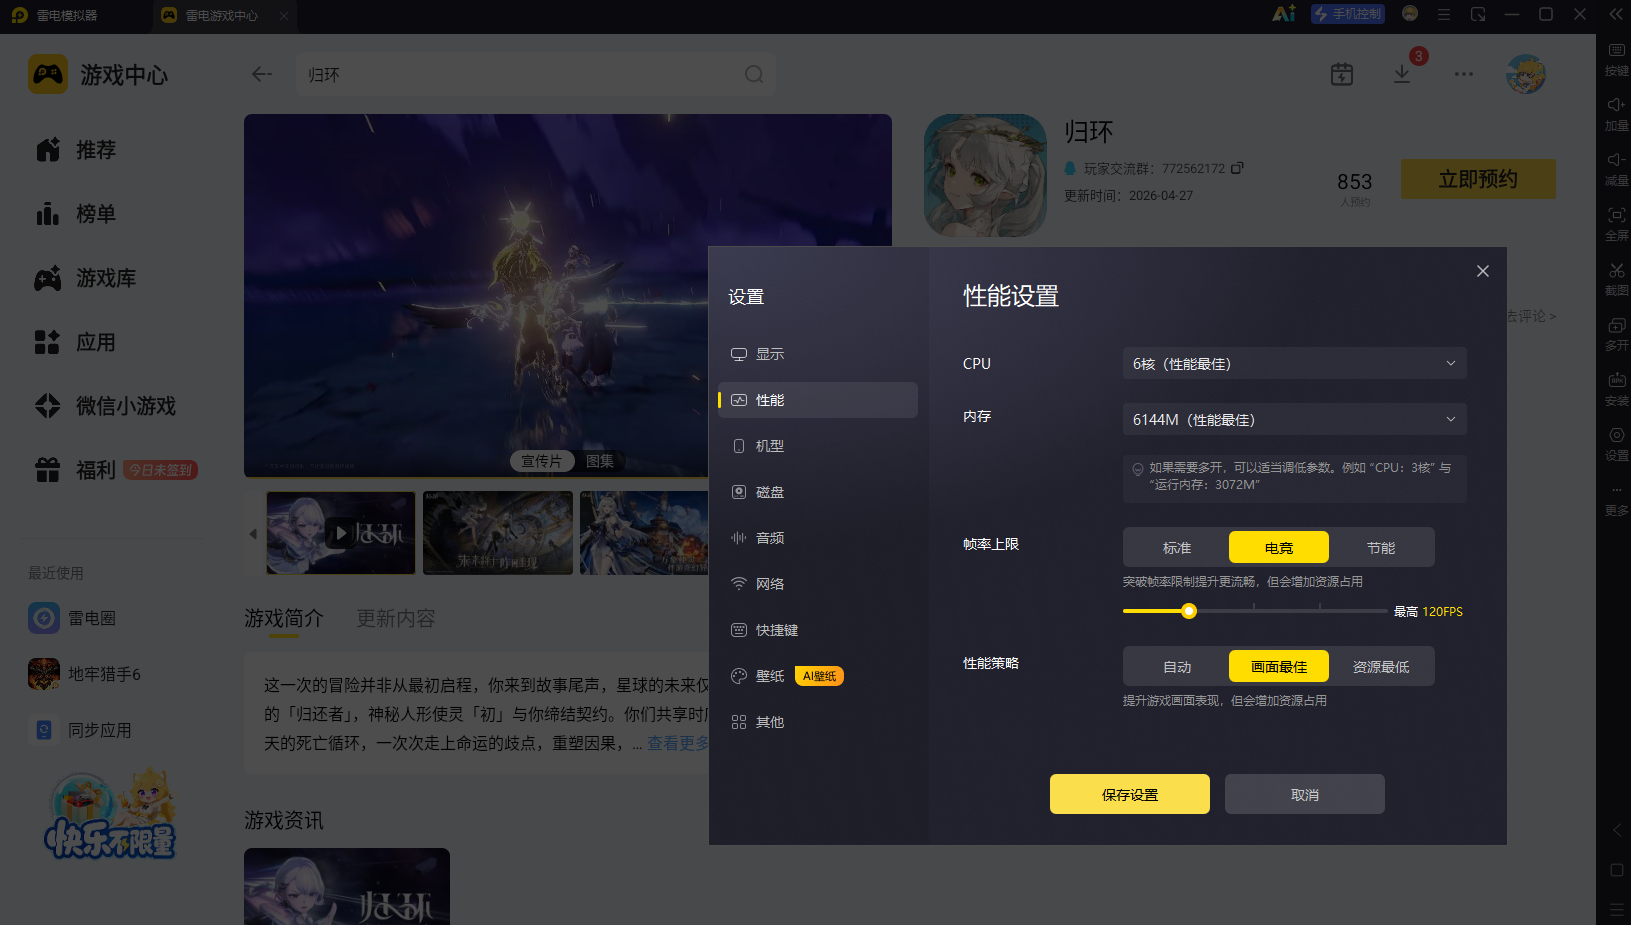Switch to the 雷电模拟器 window tab
1631x925 pixels.
point(67,15)
